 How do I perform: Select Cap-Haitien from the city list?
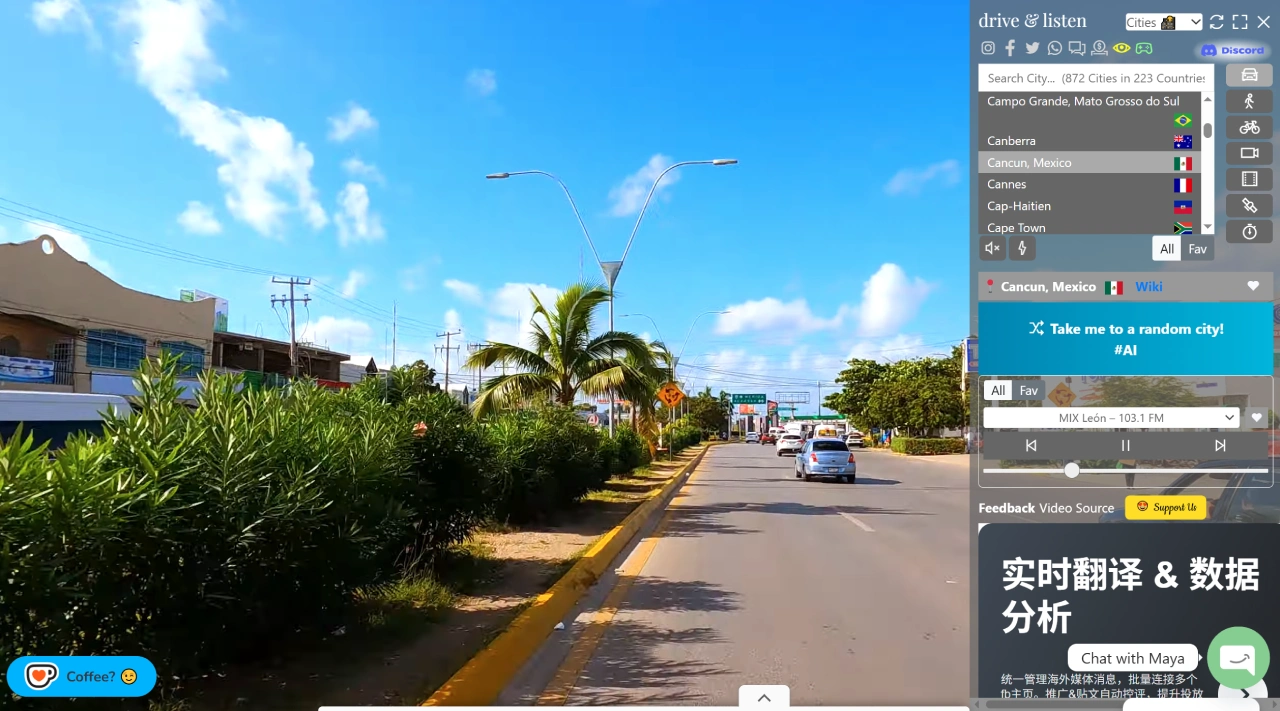[1089, 206]
